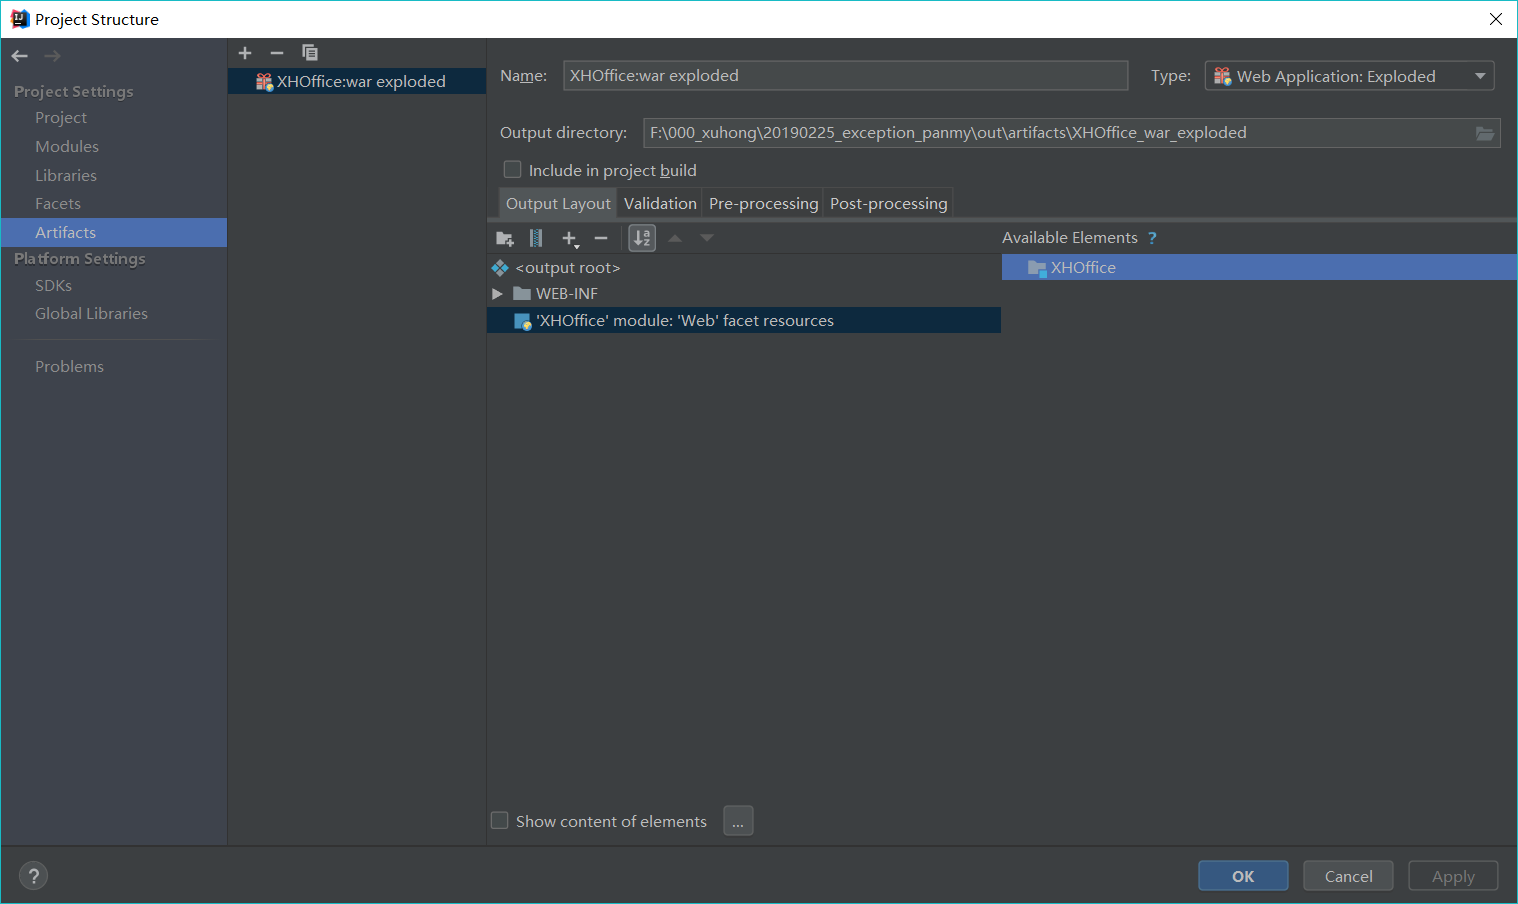Remove the selected artifact with minus icon
Screen dimensions: 1518x904
click(x=277, y=53)
